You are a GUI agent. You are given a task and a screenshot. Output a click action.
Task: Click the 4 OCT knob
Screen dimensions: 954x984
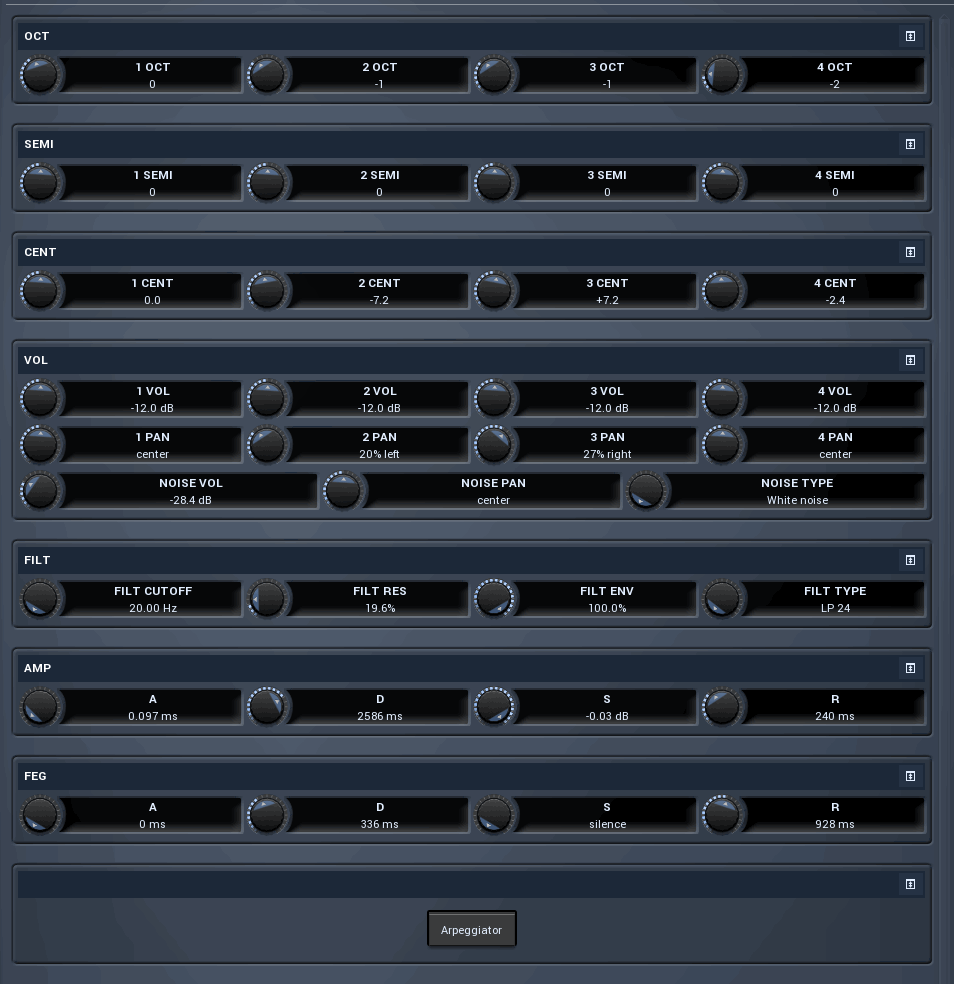[x=722, y=75]
